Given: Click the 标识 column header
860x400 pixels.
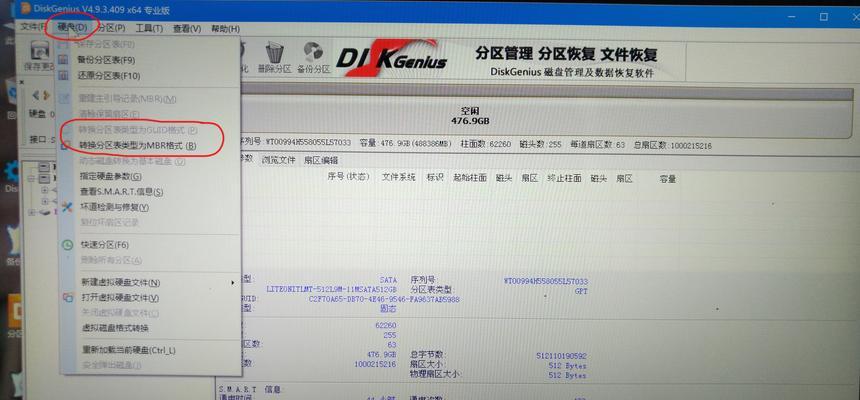Looking at the screenshot, I should pyautogui.click(x=435, y=178).
